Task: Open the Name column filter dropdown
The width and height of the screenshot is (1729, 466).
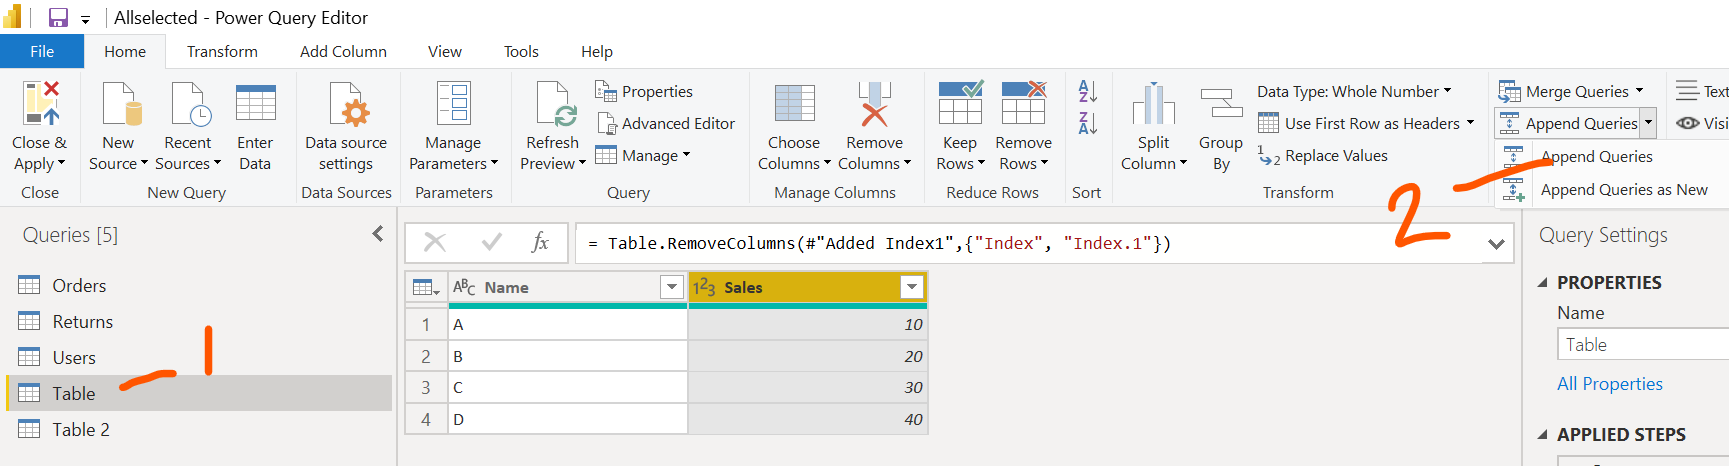Action: click(x=672, y=288)
